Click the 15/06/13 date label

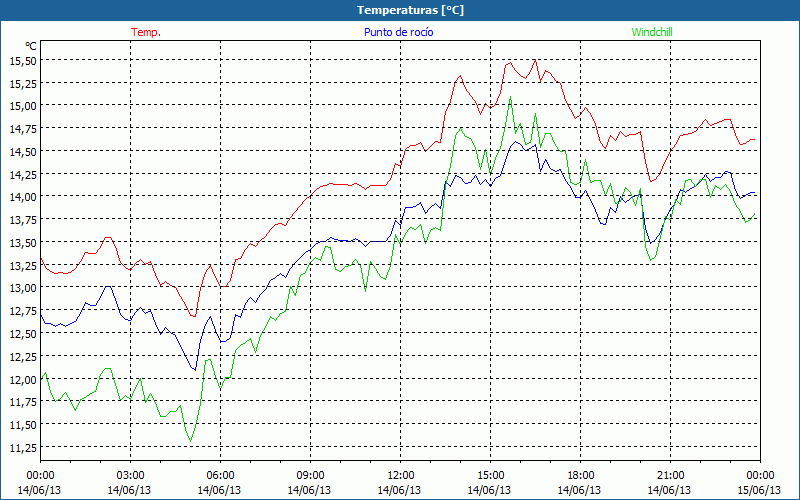(759, 490)
